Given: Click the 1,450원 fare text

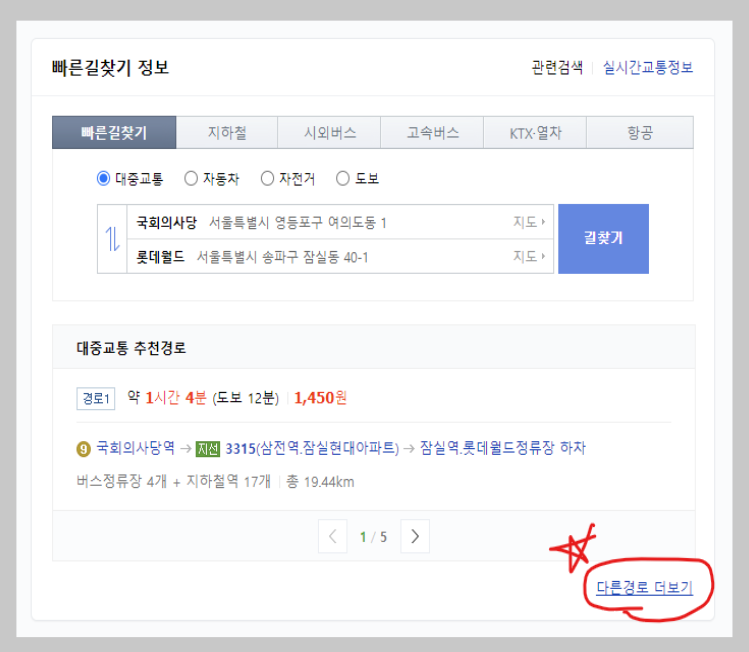Looking at the screenshot, I should pyautogui.click(x=321, y=397).
